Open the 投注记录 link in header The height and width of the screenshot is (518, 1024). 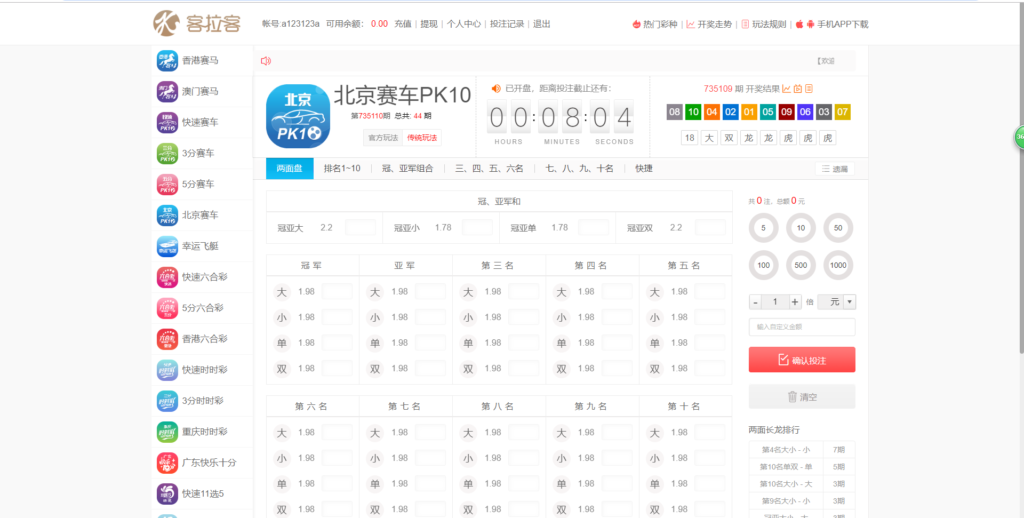(507, 24)
